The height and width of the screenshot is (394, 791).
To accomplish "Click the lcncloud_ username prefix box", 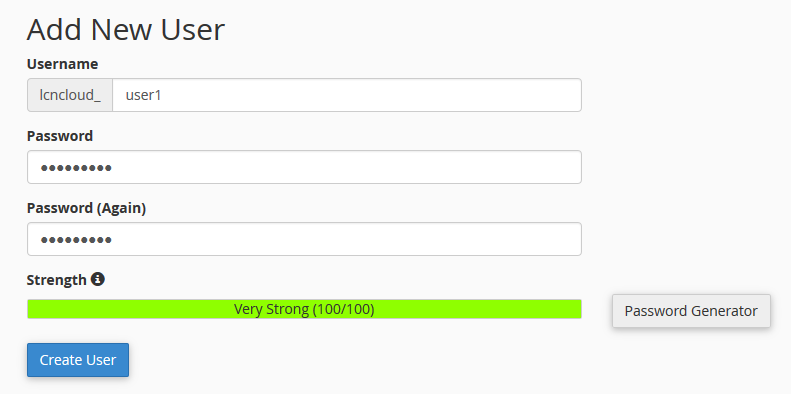I will [x=70, y=95].
